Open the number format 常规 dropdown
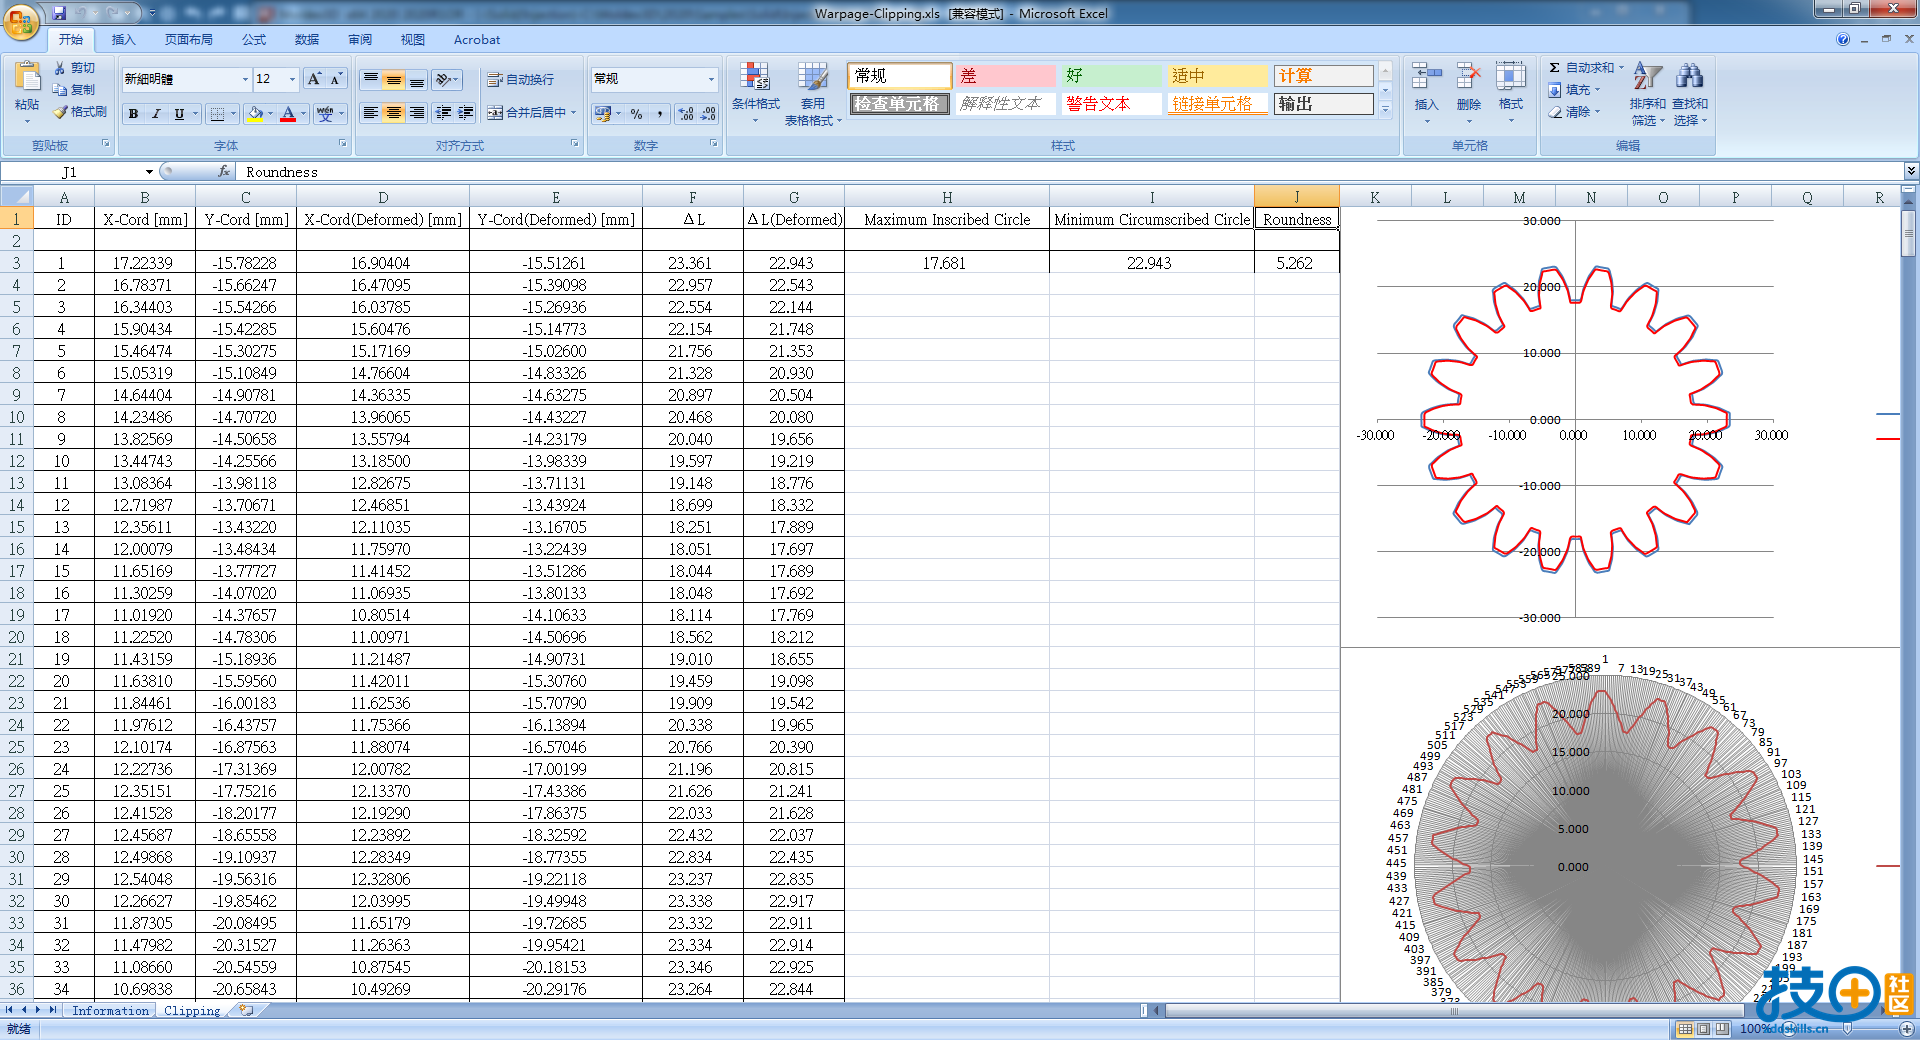The width and height of the screenshot is (1920, 1040). coord(711,79)
